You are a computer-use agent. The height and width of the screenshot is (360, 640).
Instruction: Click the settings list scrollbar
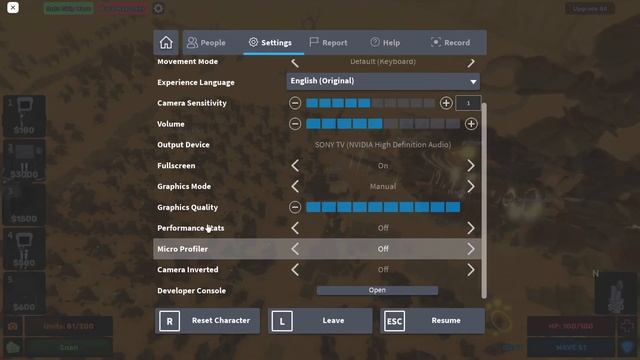pyautogui.click(x=484, y=200)
